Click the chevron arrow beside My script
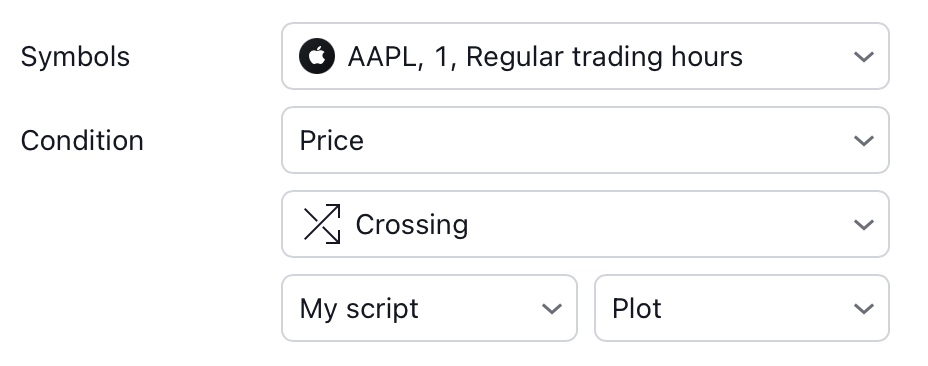The image size is (928, 366). pyautogui.click(x=552, y=309)
